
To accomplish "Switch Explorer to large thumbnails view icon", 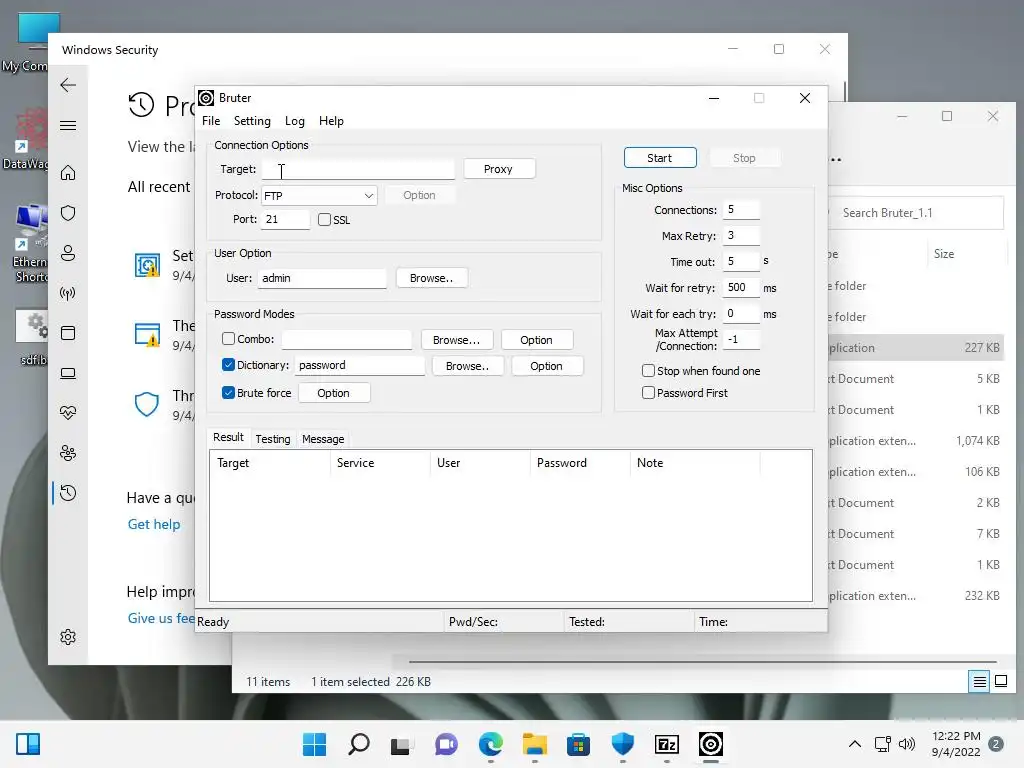I will pos(1000,682).
